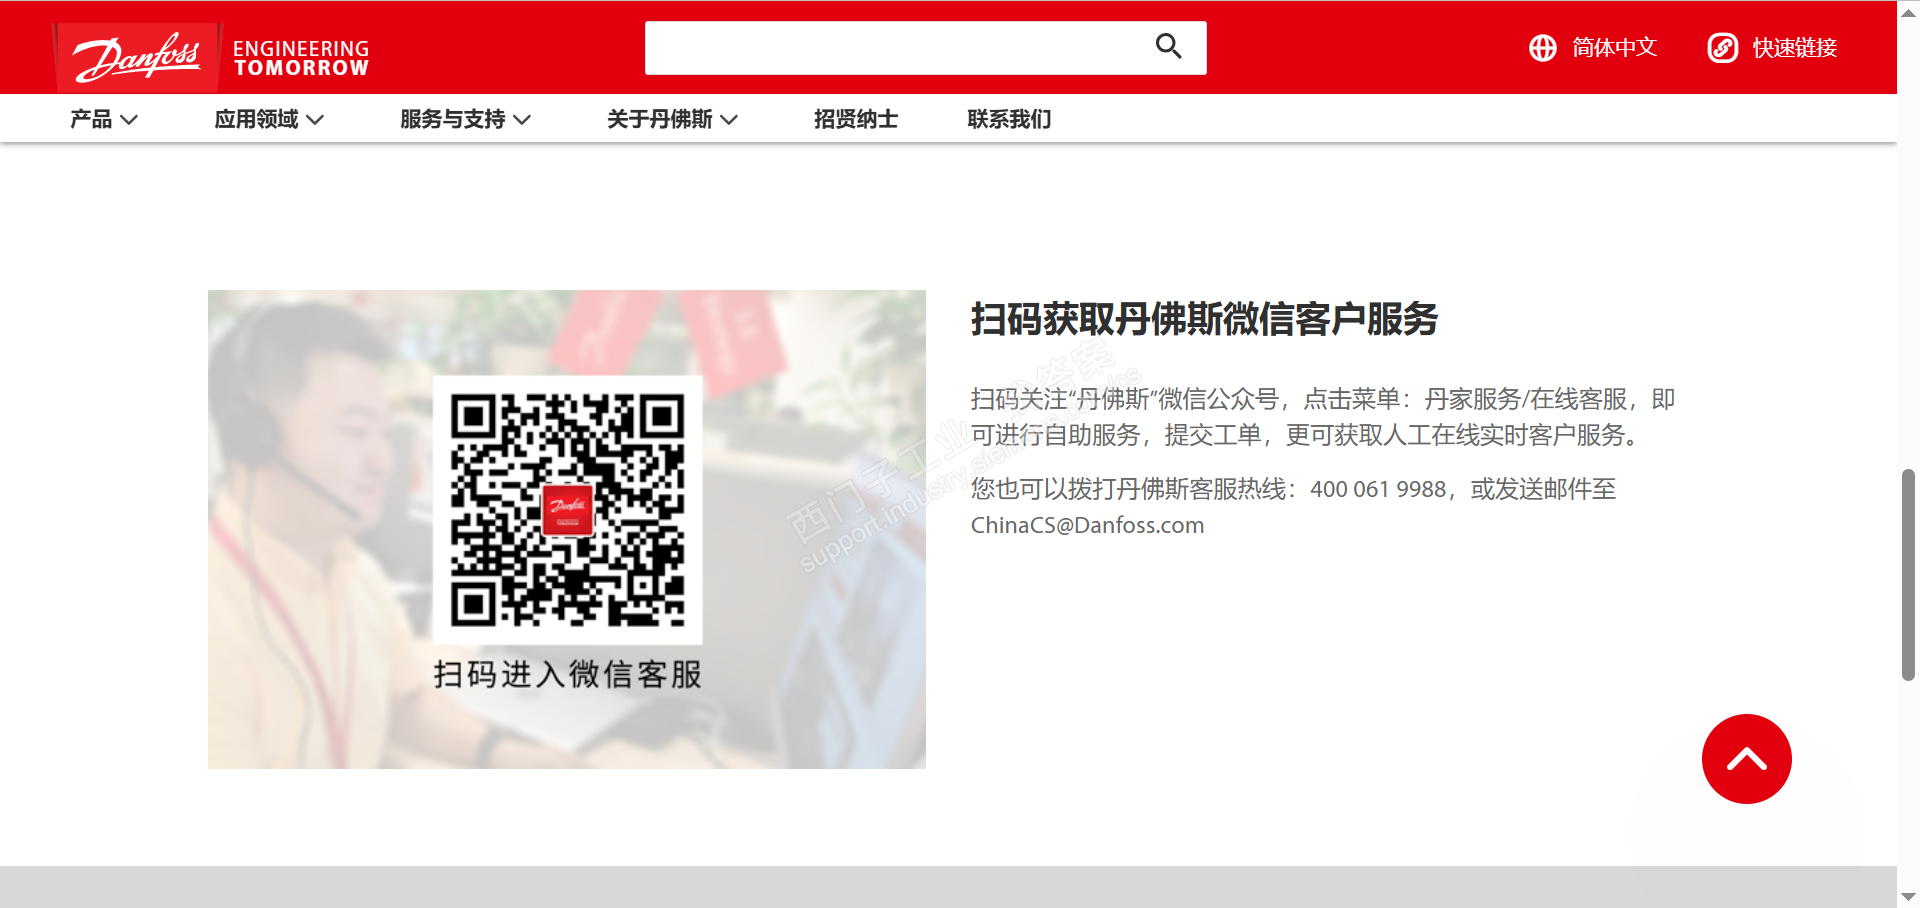The image size is (1920, 908).
Task: Click the WeChat QR code image
Action: click(x=567, y=510)
